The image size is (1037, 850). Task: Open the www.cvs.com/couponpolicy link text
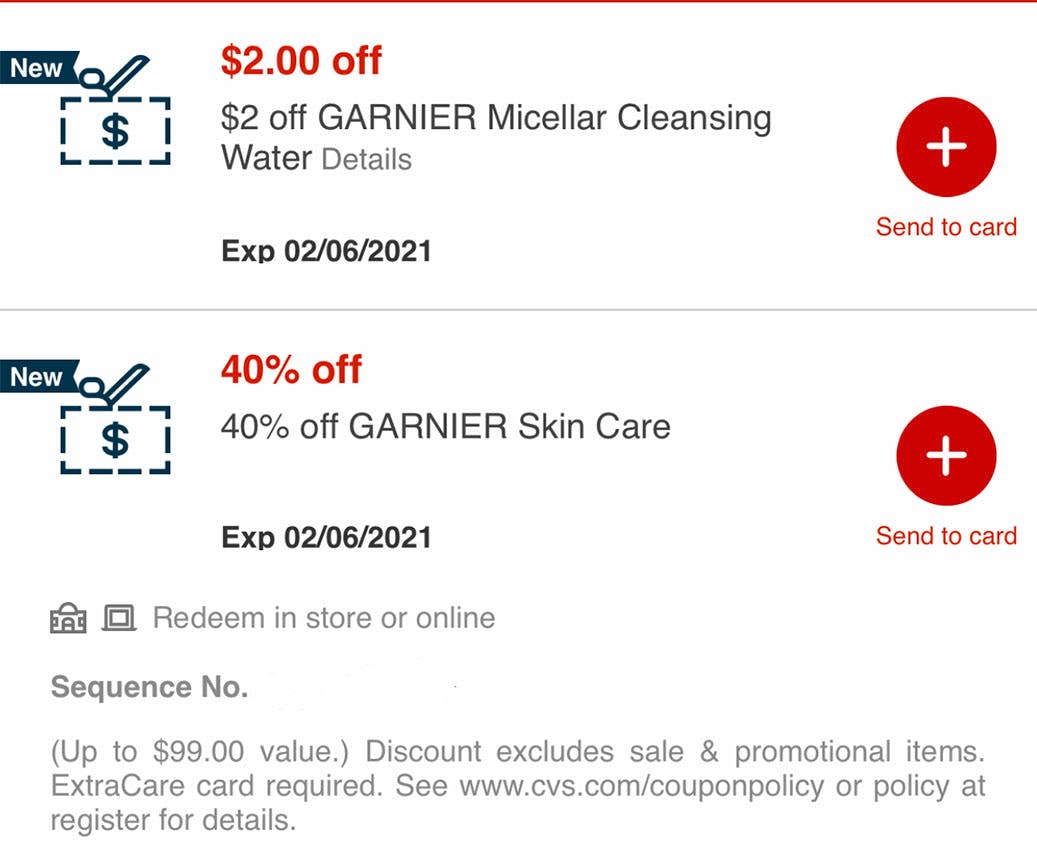pos(642,786)
